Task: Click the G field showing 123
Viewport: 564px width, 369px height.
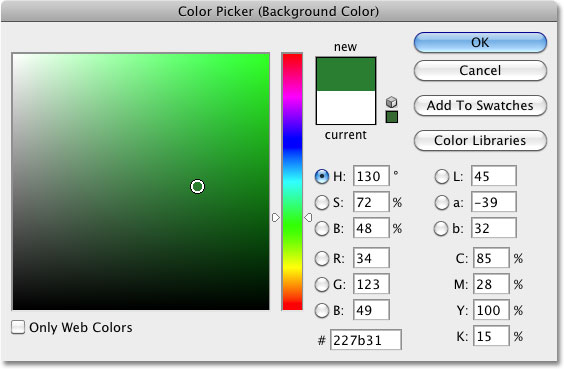Action: click(x=371, y=284)
